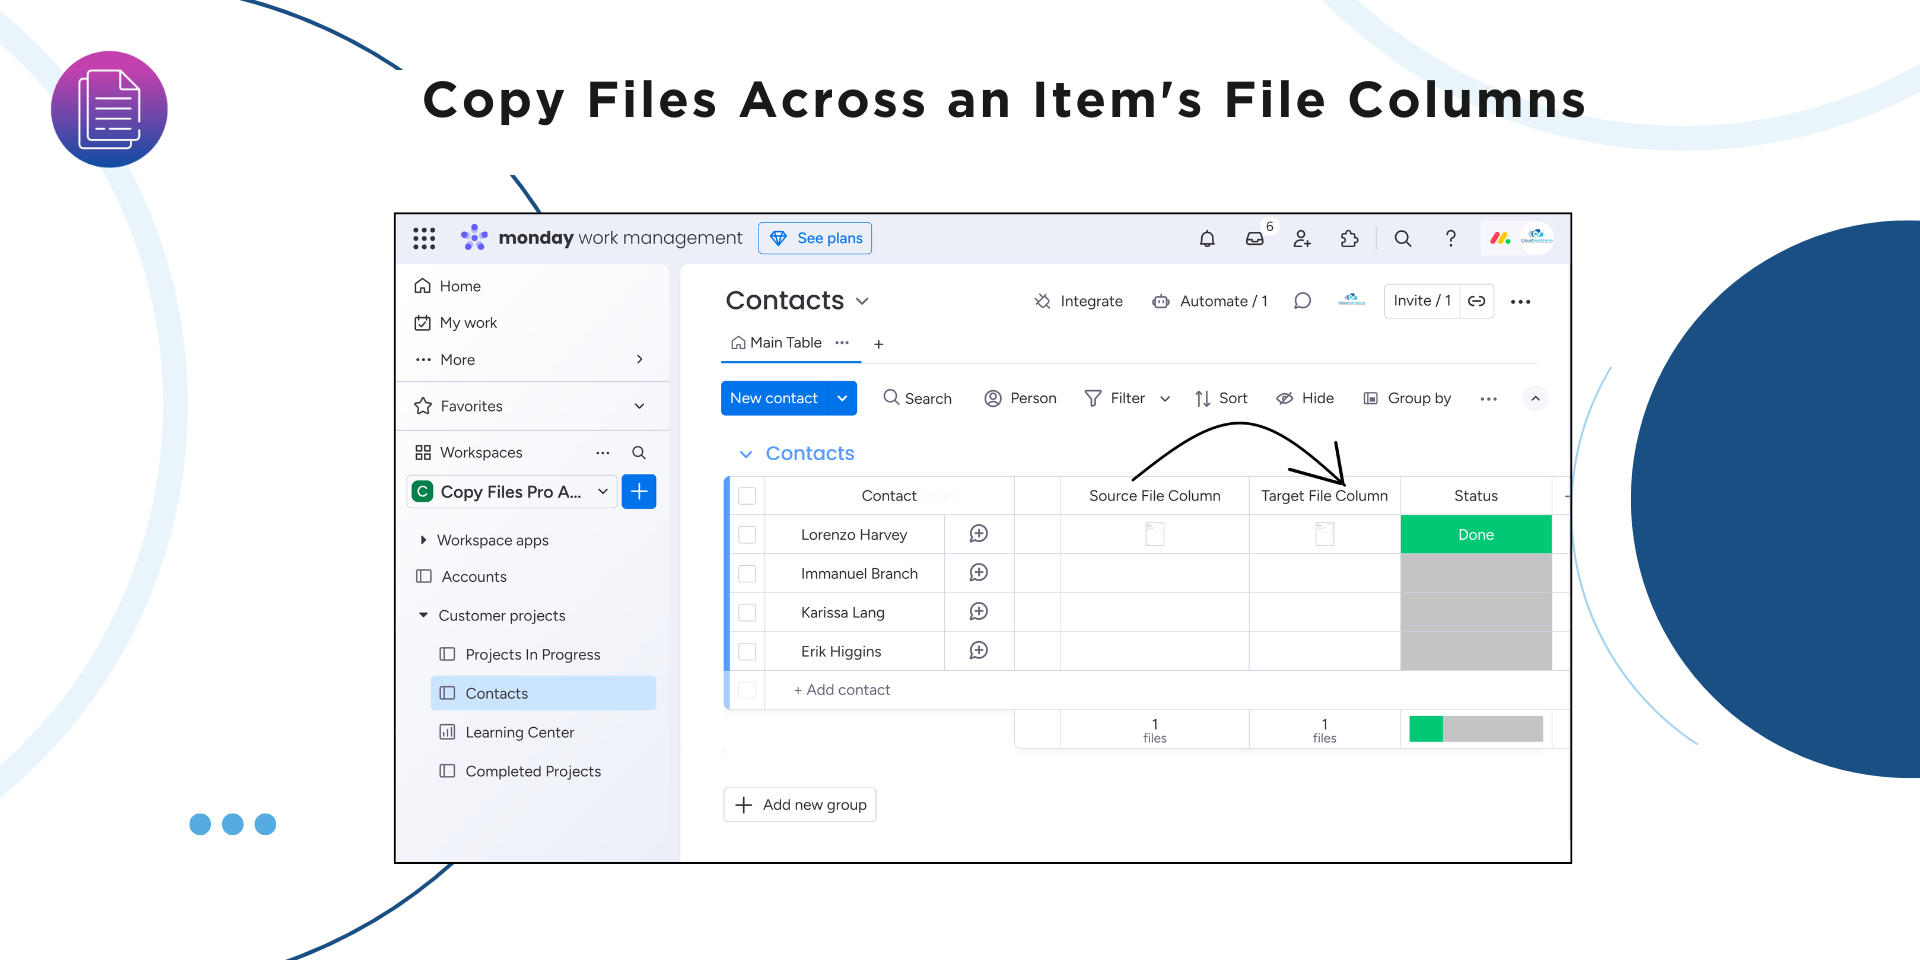Viewport: 1920px width, 960px height.
Task: Open file in Lorenzo Harvey Source File Column
Action: point(1155,534)
